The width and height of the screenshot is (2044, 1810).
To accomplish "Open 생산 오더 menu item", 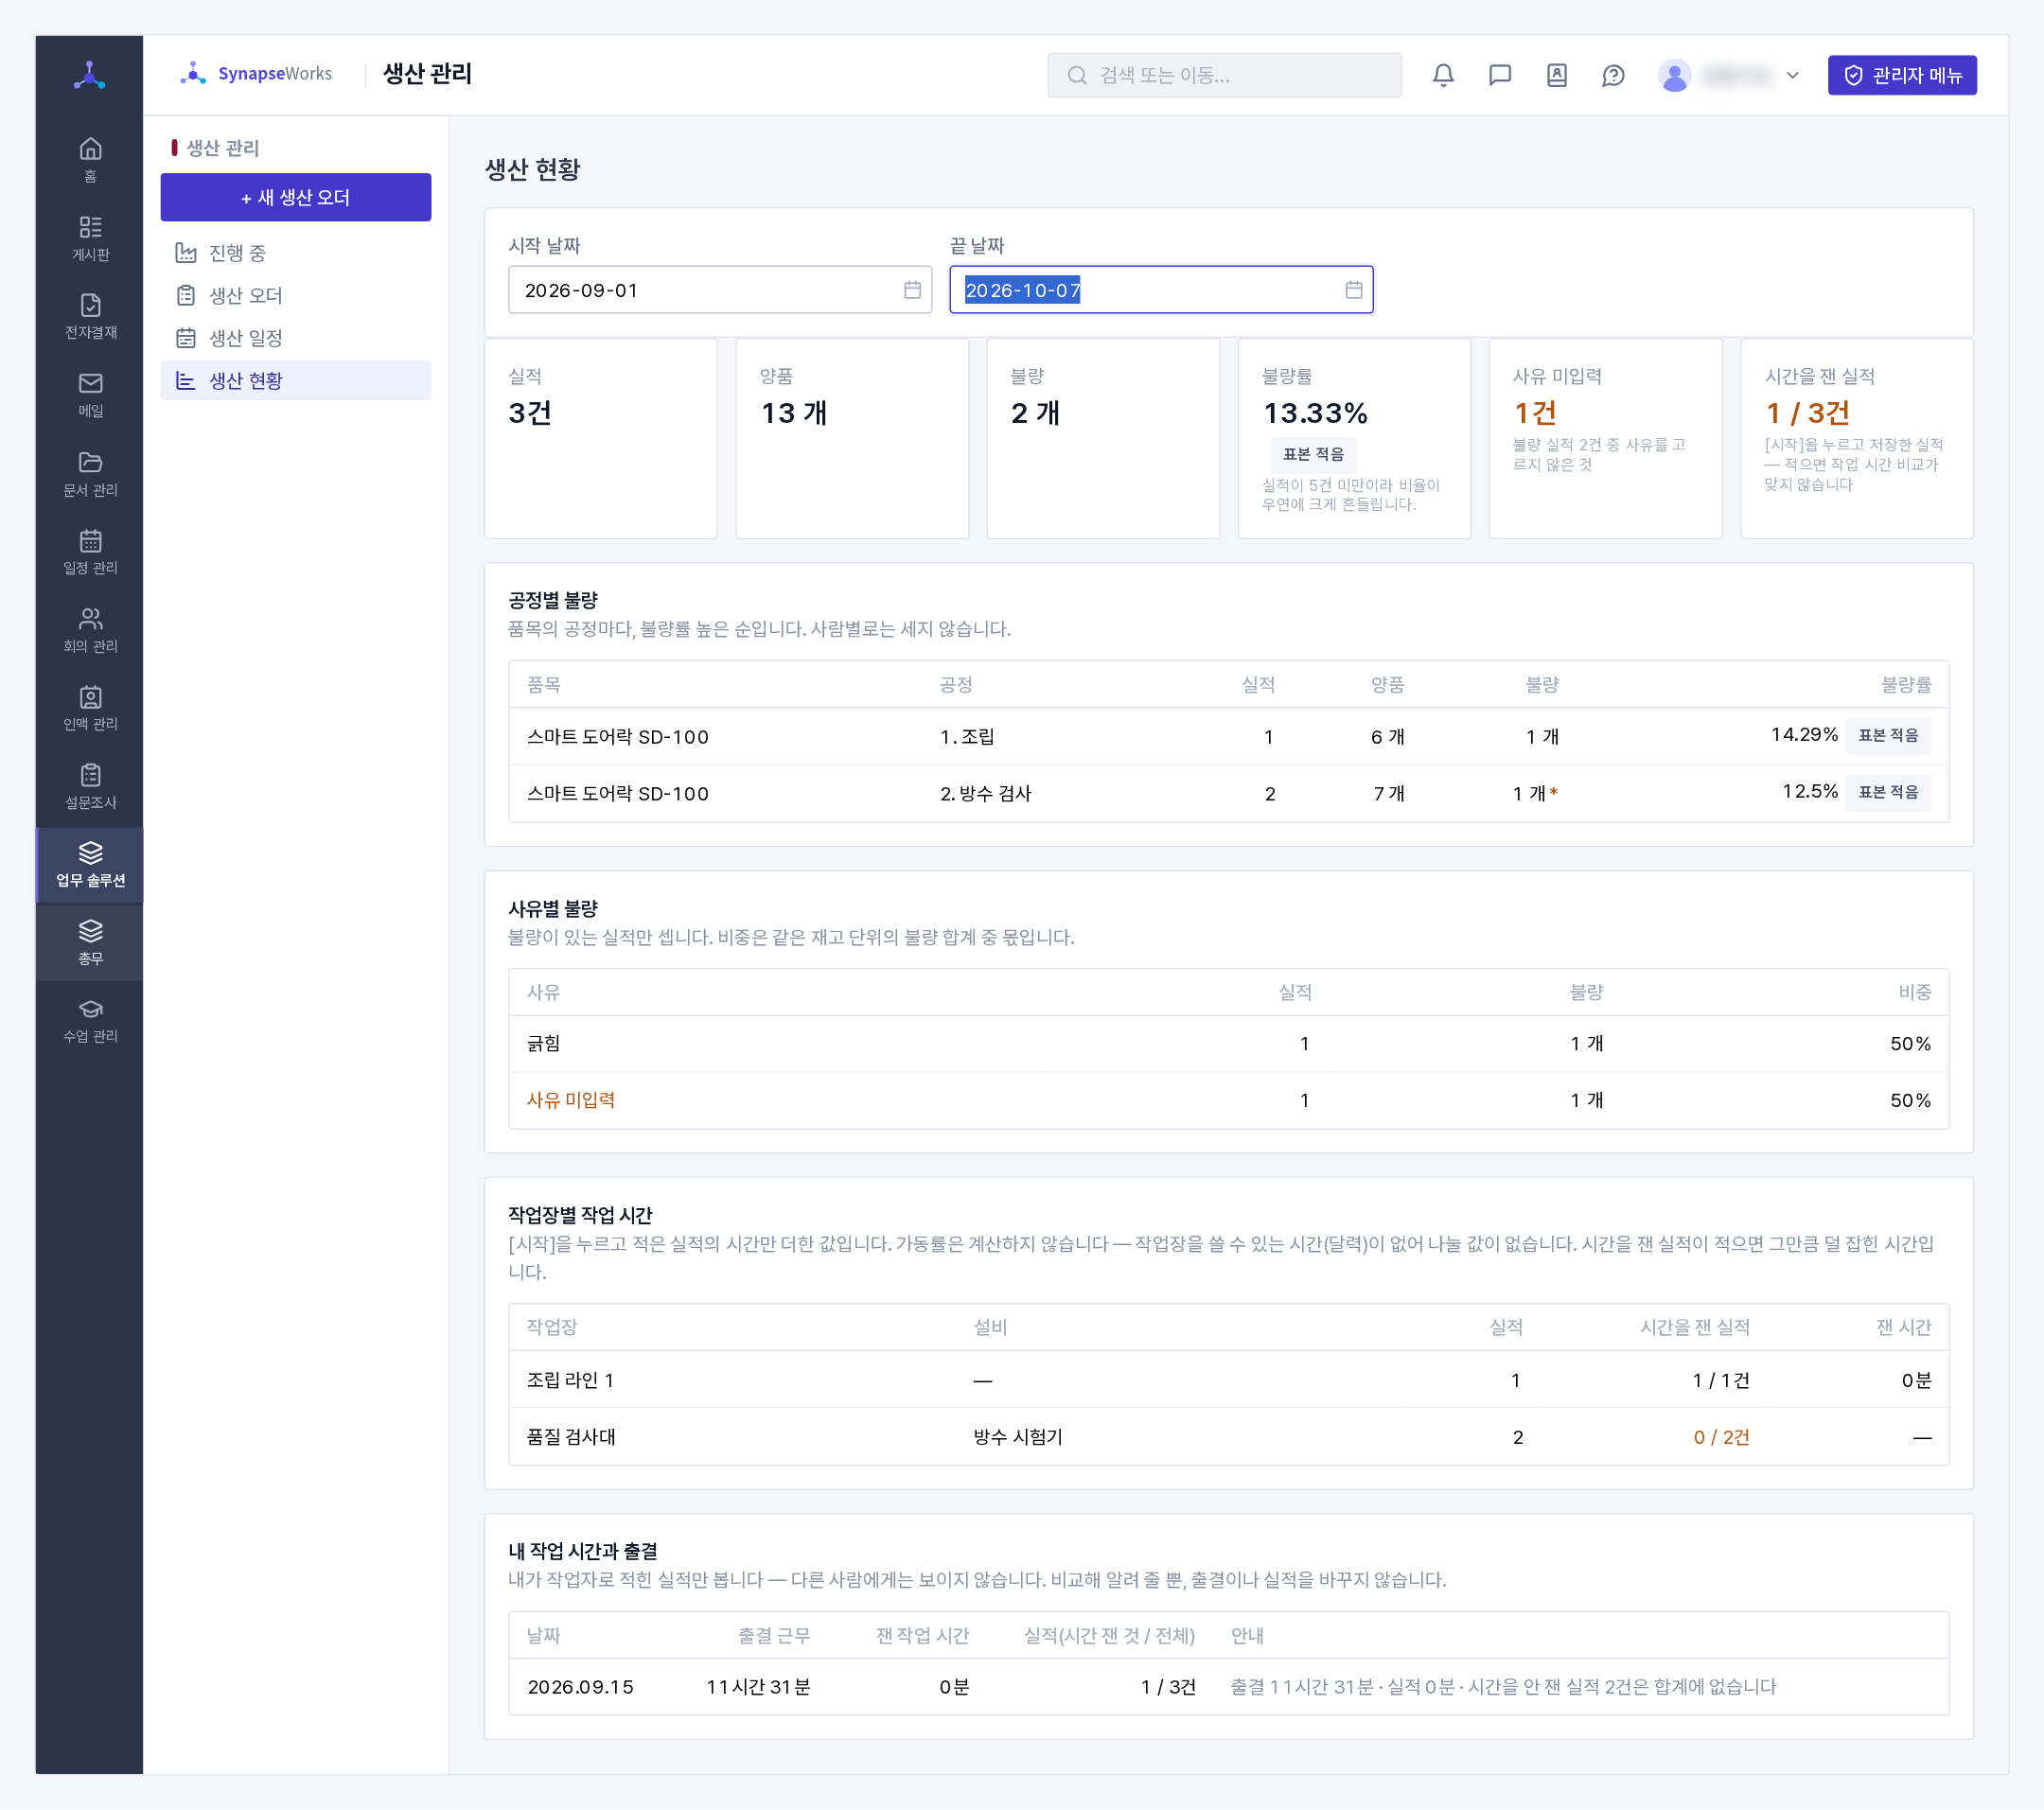I will (295, 295).
